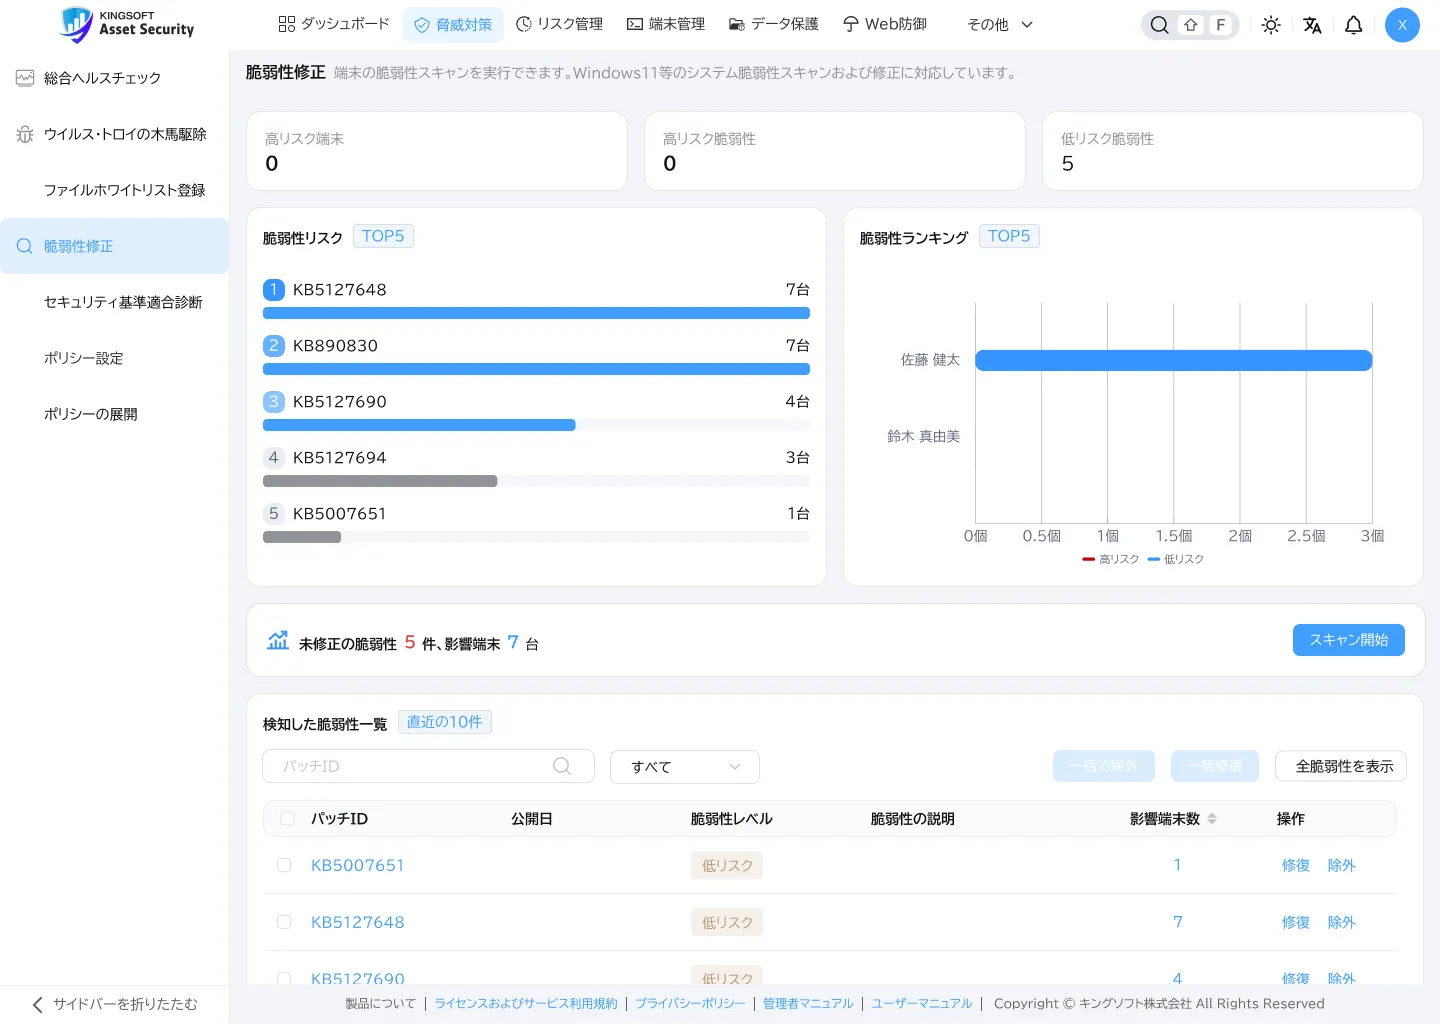Open the search magnifier in top bar
The image size is (1440, 1024).
coord(1159,25)
